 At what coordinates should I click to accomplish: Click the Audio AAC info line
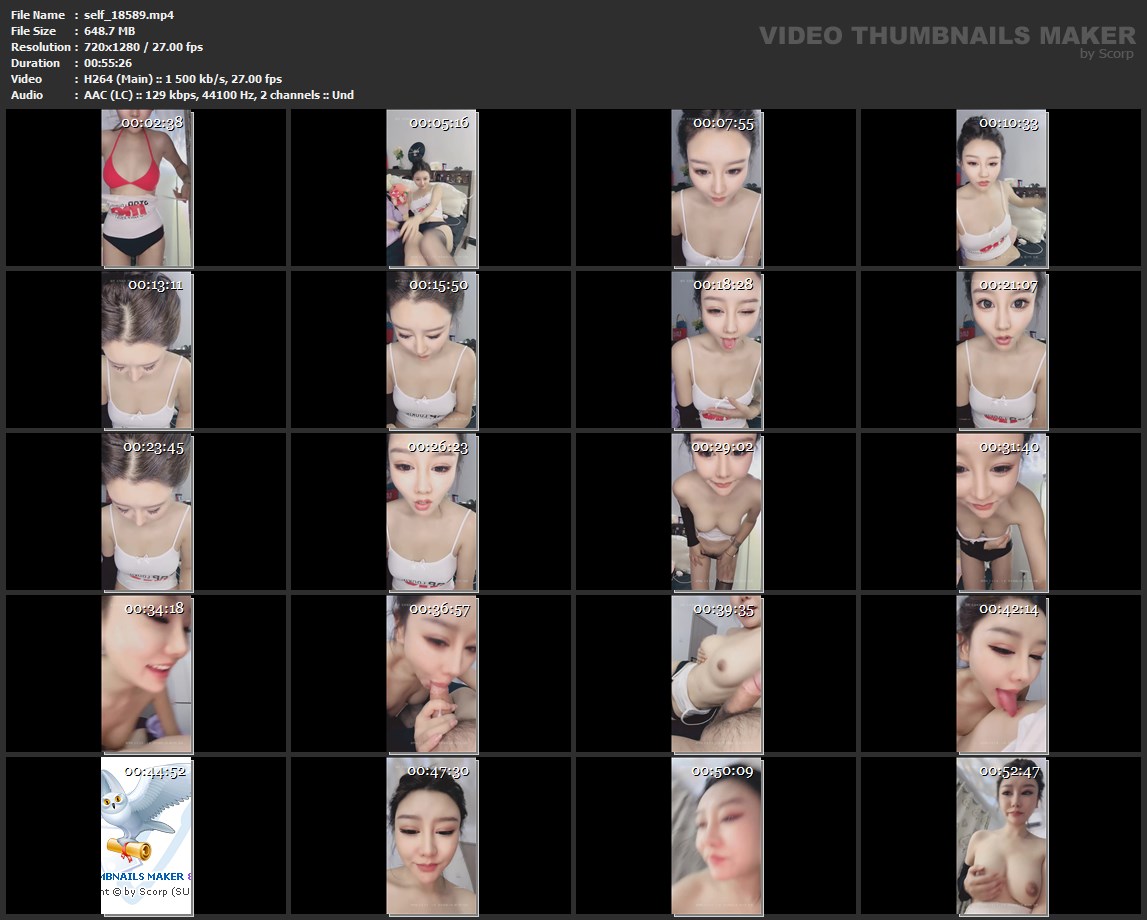pos(218,95)
